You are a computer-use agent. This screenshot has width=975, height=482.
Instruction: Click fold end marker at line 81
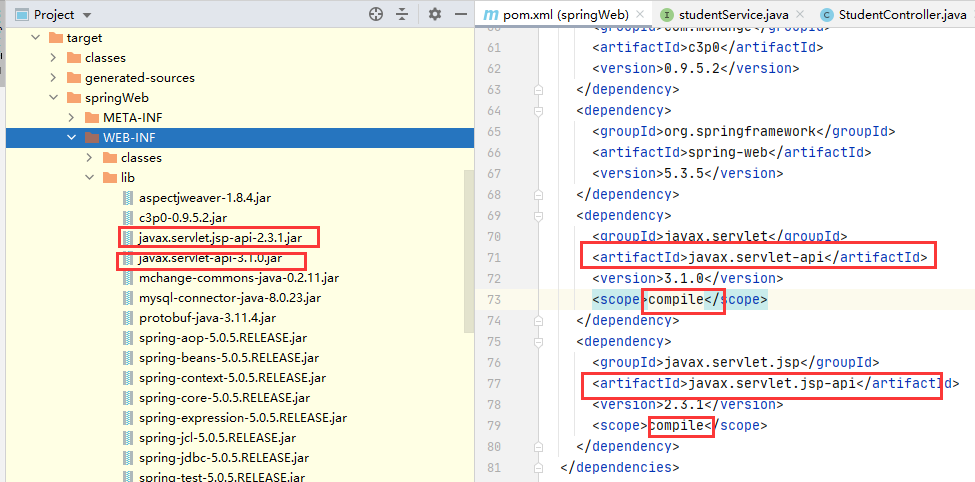point(538,468)
